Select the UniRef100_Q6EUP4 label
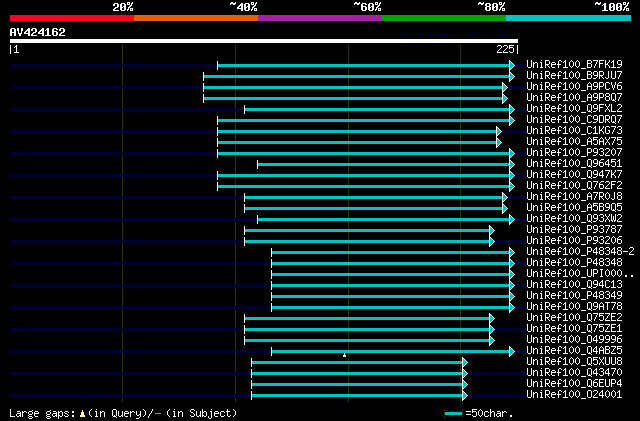Viewport: 640px width, 421px height. [574, 384]
